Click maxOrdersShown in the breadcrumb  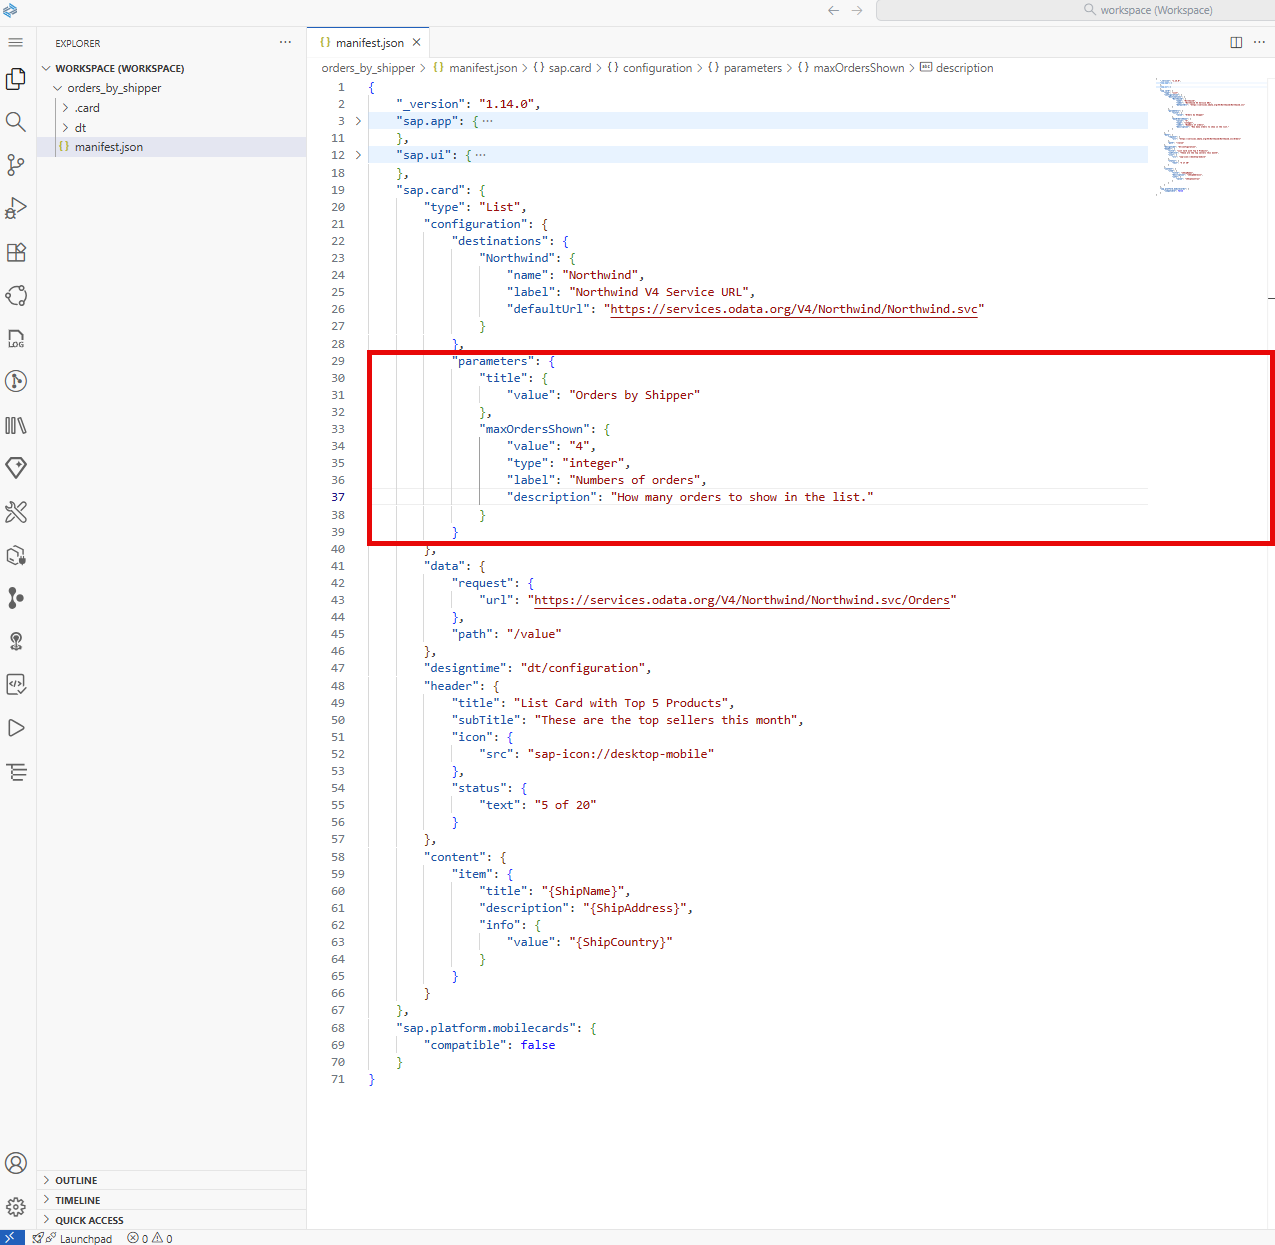point(858,68)
